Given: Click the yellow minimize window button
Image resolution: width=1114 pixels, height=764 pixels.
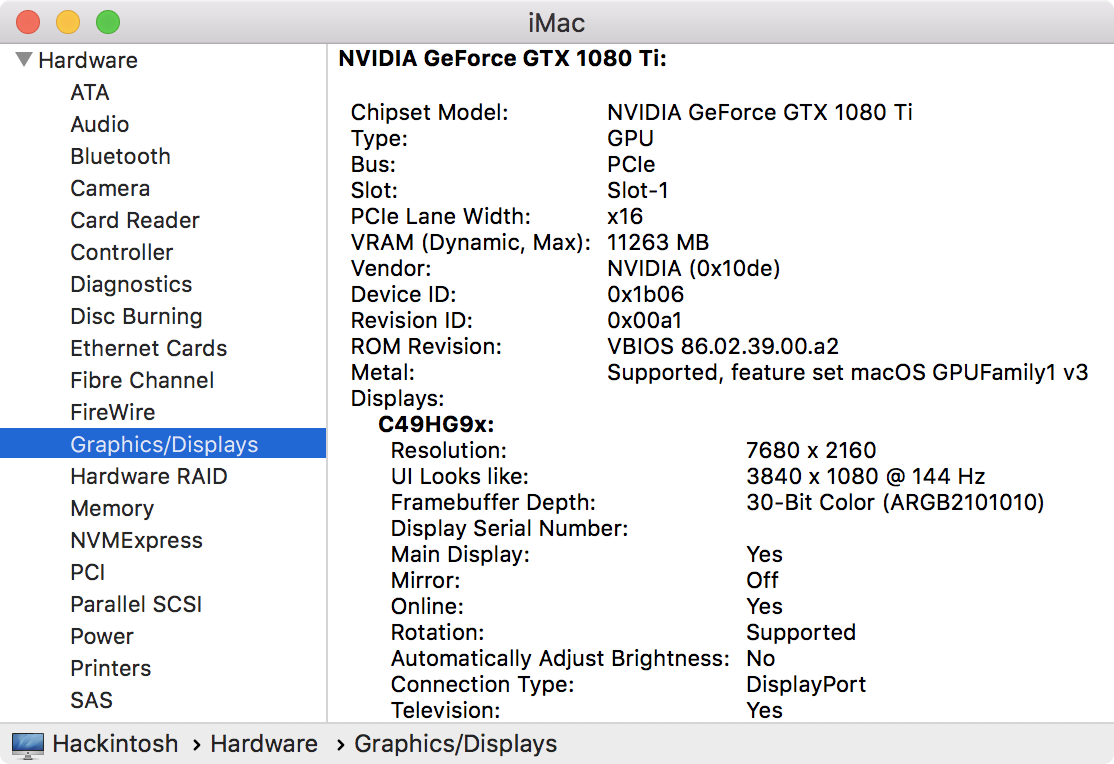Looking at the screenshot, I should [68, 22].
